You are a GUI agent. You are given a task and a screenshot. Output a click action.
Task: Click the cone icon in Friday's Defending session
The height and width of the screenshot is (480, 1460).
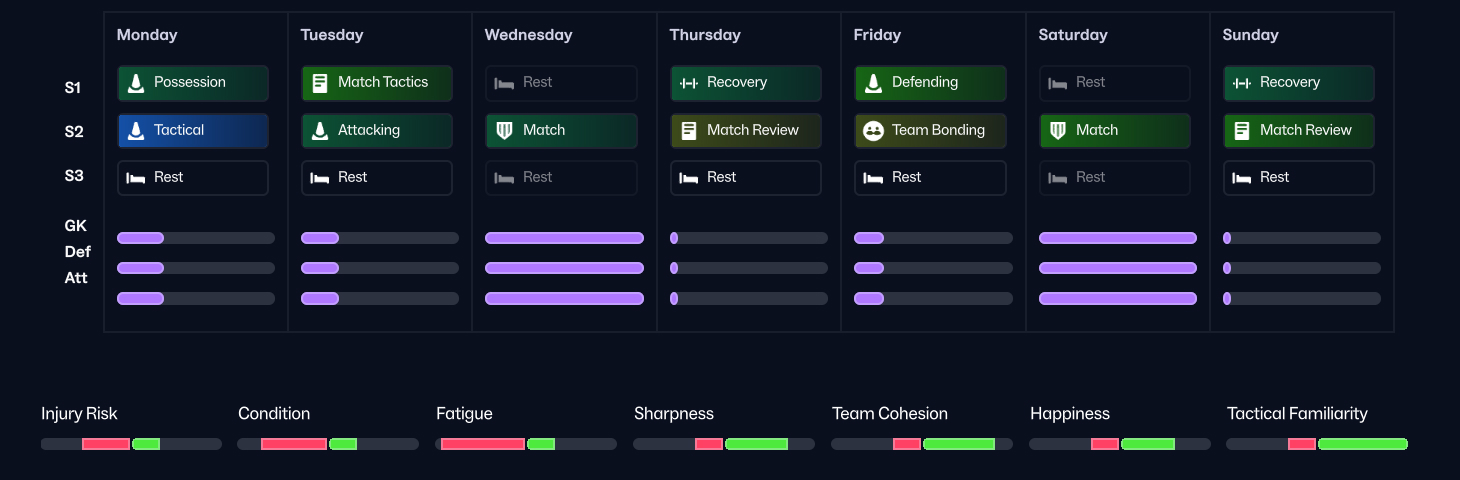point(873,83)
